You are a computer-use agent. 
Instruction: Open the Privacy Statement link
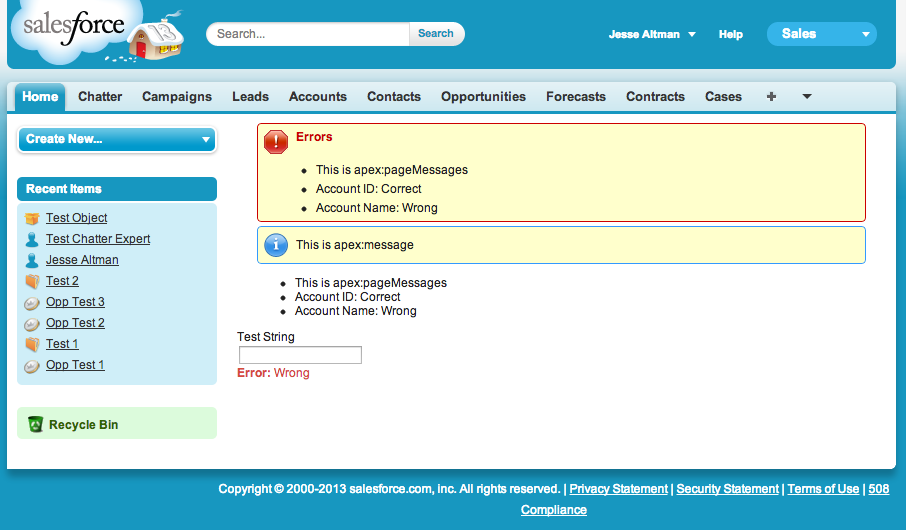click(x=618, y=489)
